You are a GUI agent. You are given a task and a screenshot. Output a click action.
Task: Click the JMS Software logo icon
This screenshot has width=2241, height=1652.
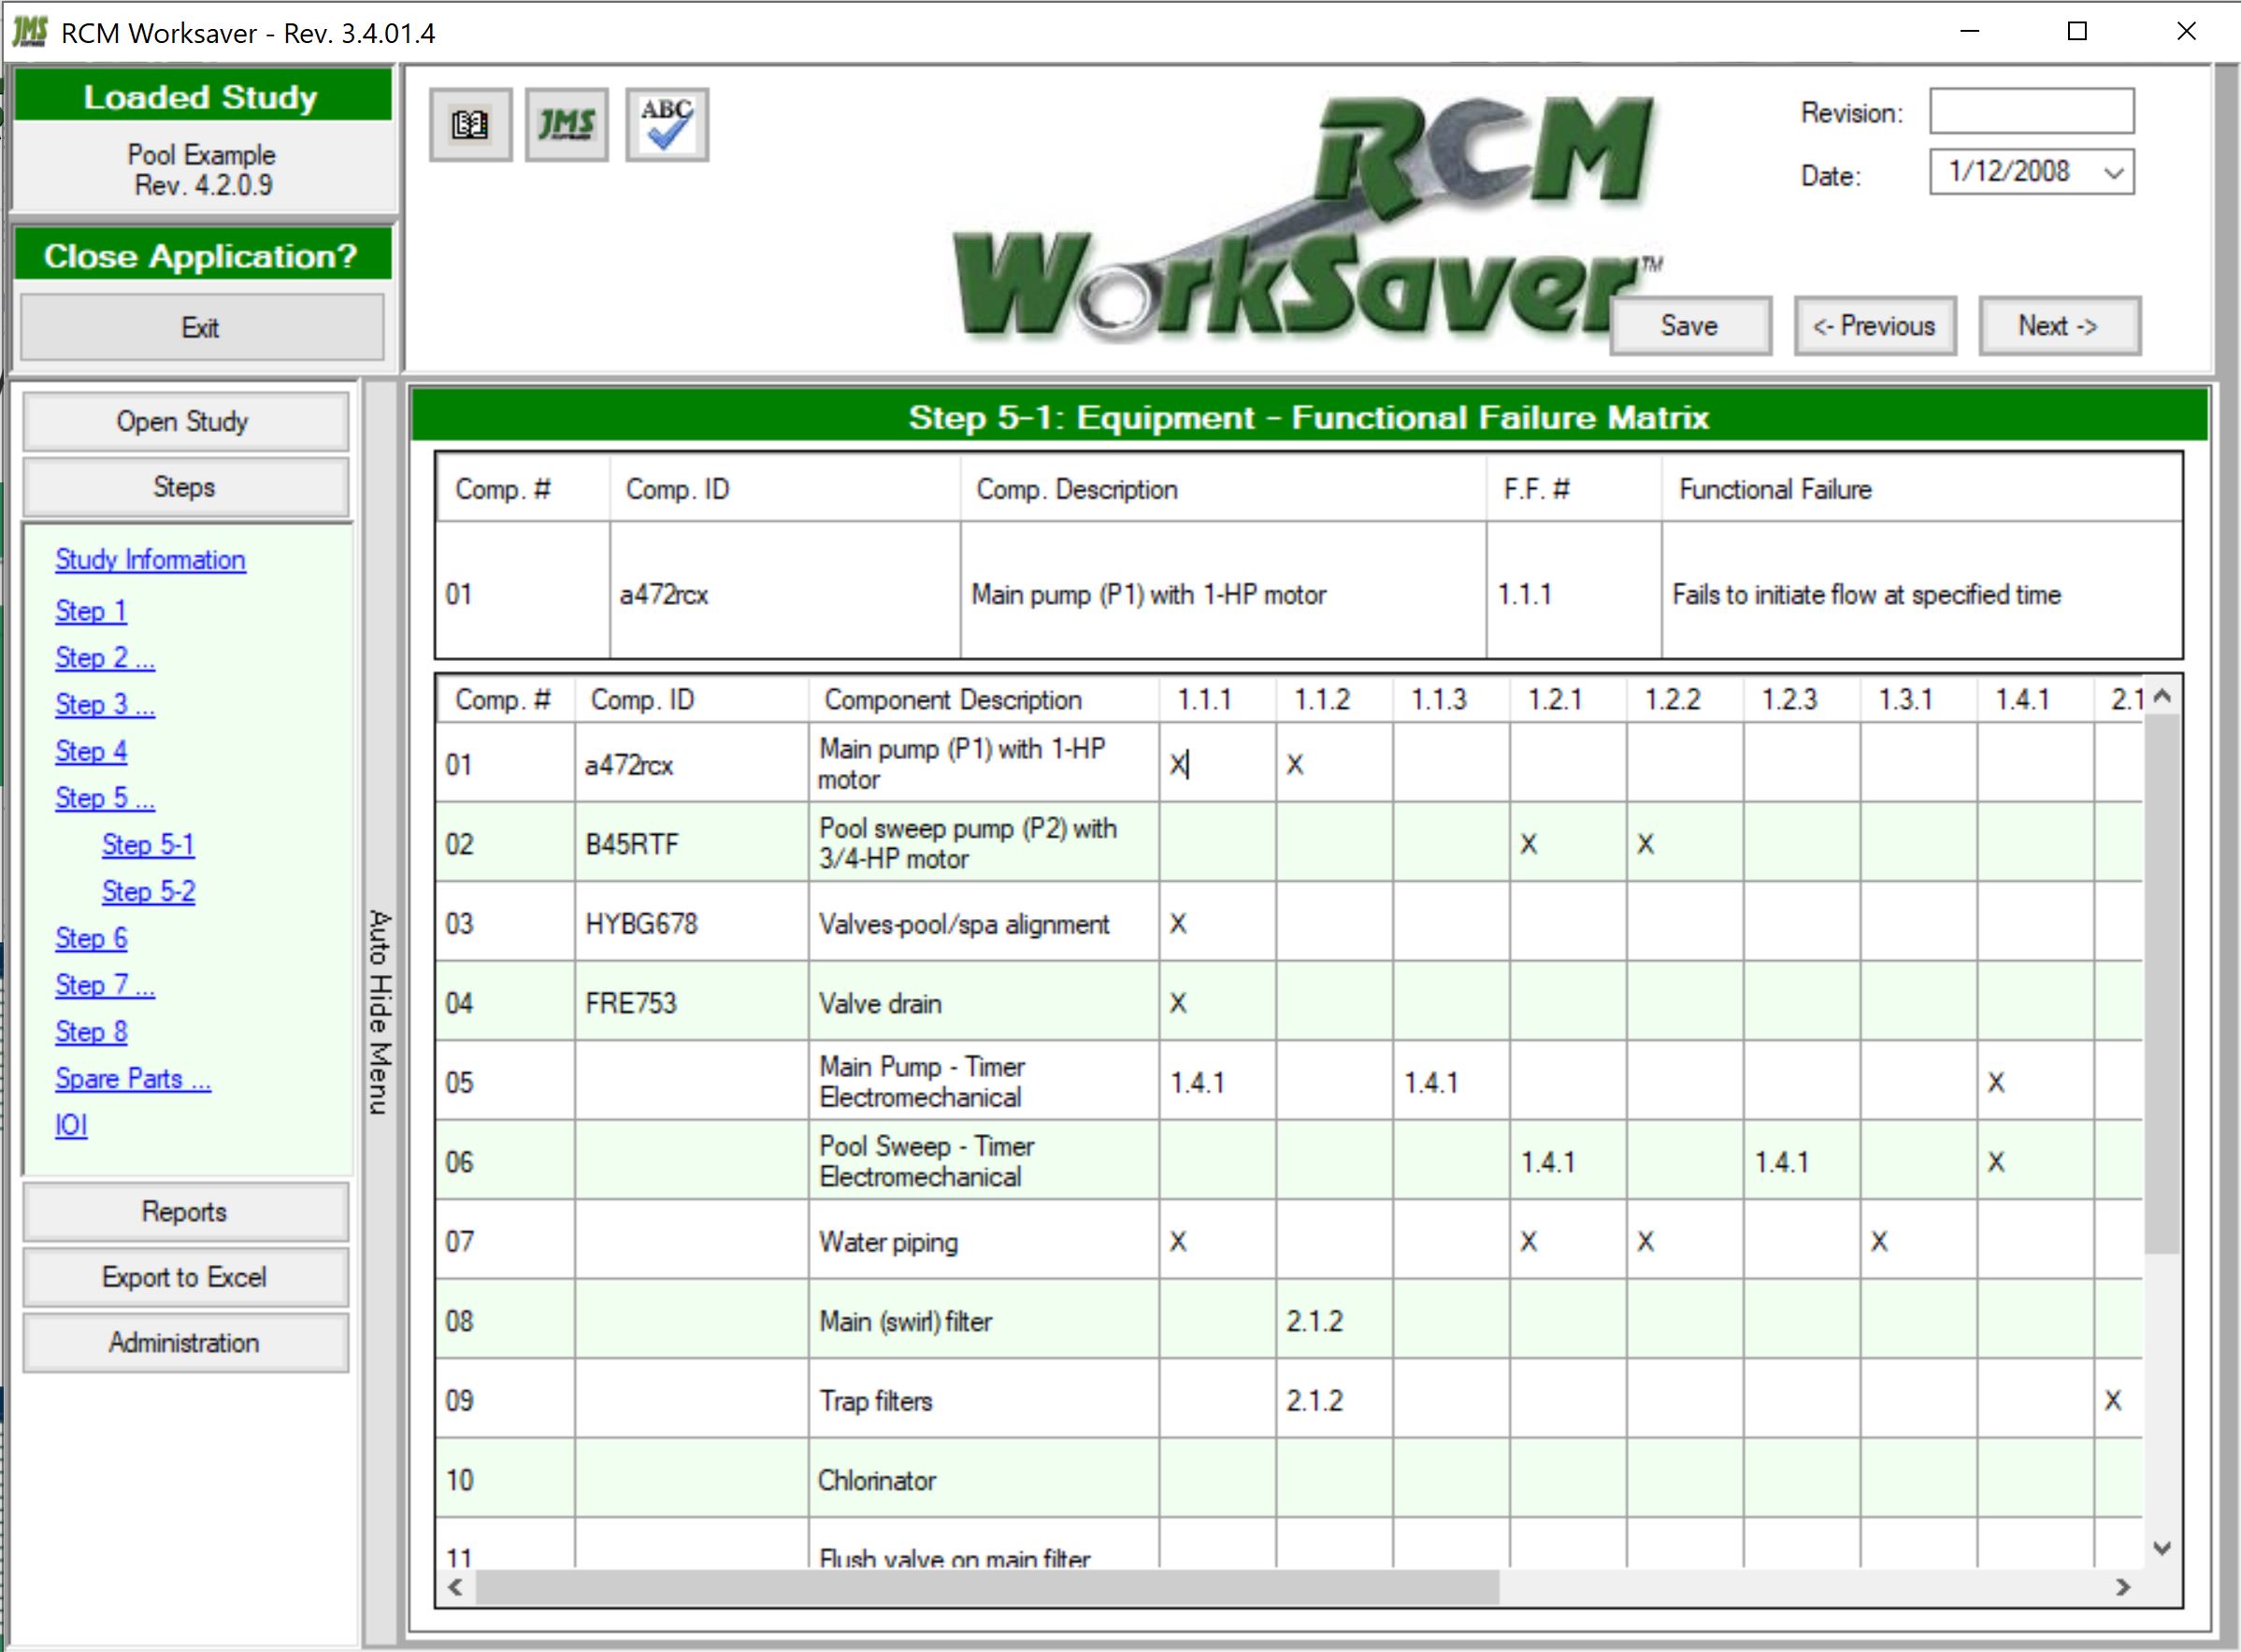(x=566, y=123)
